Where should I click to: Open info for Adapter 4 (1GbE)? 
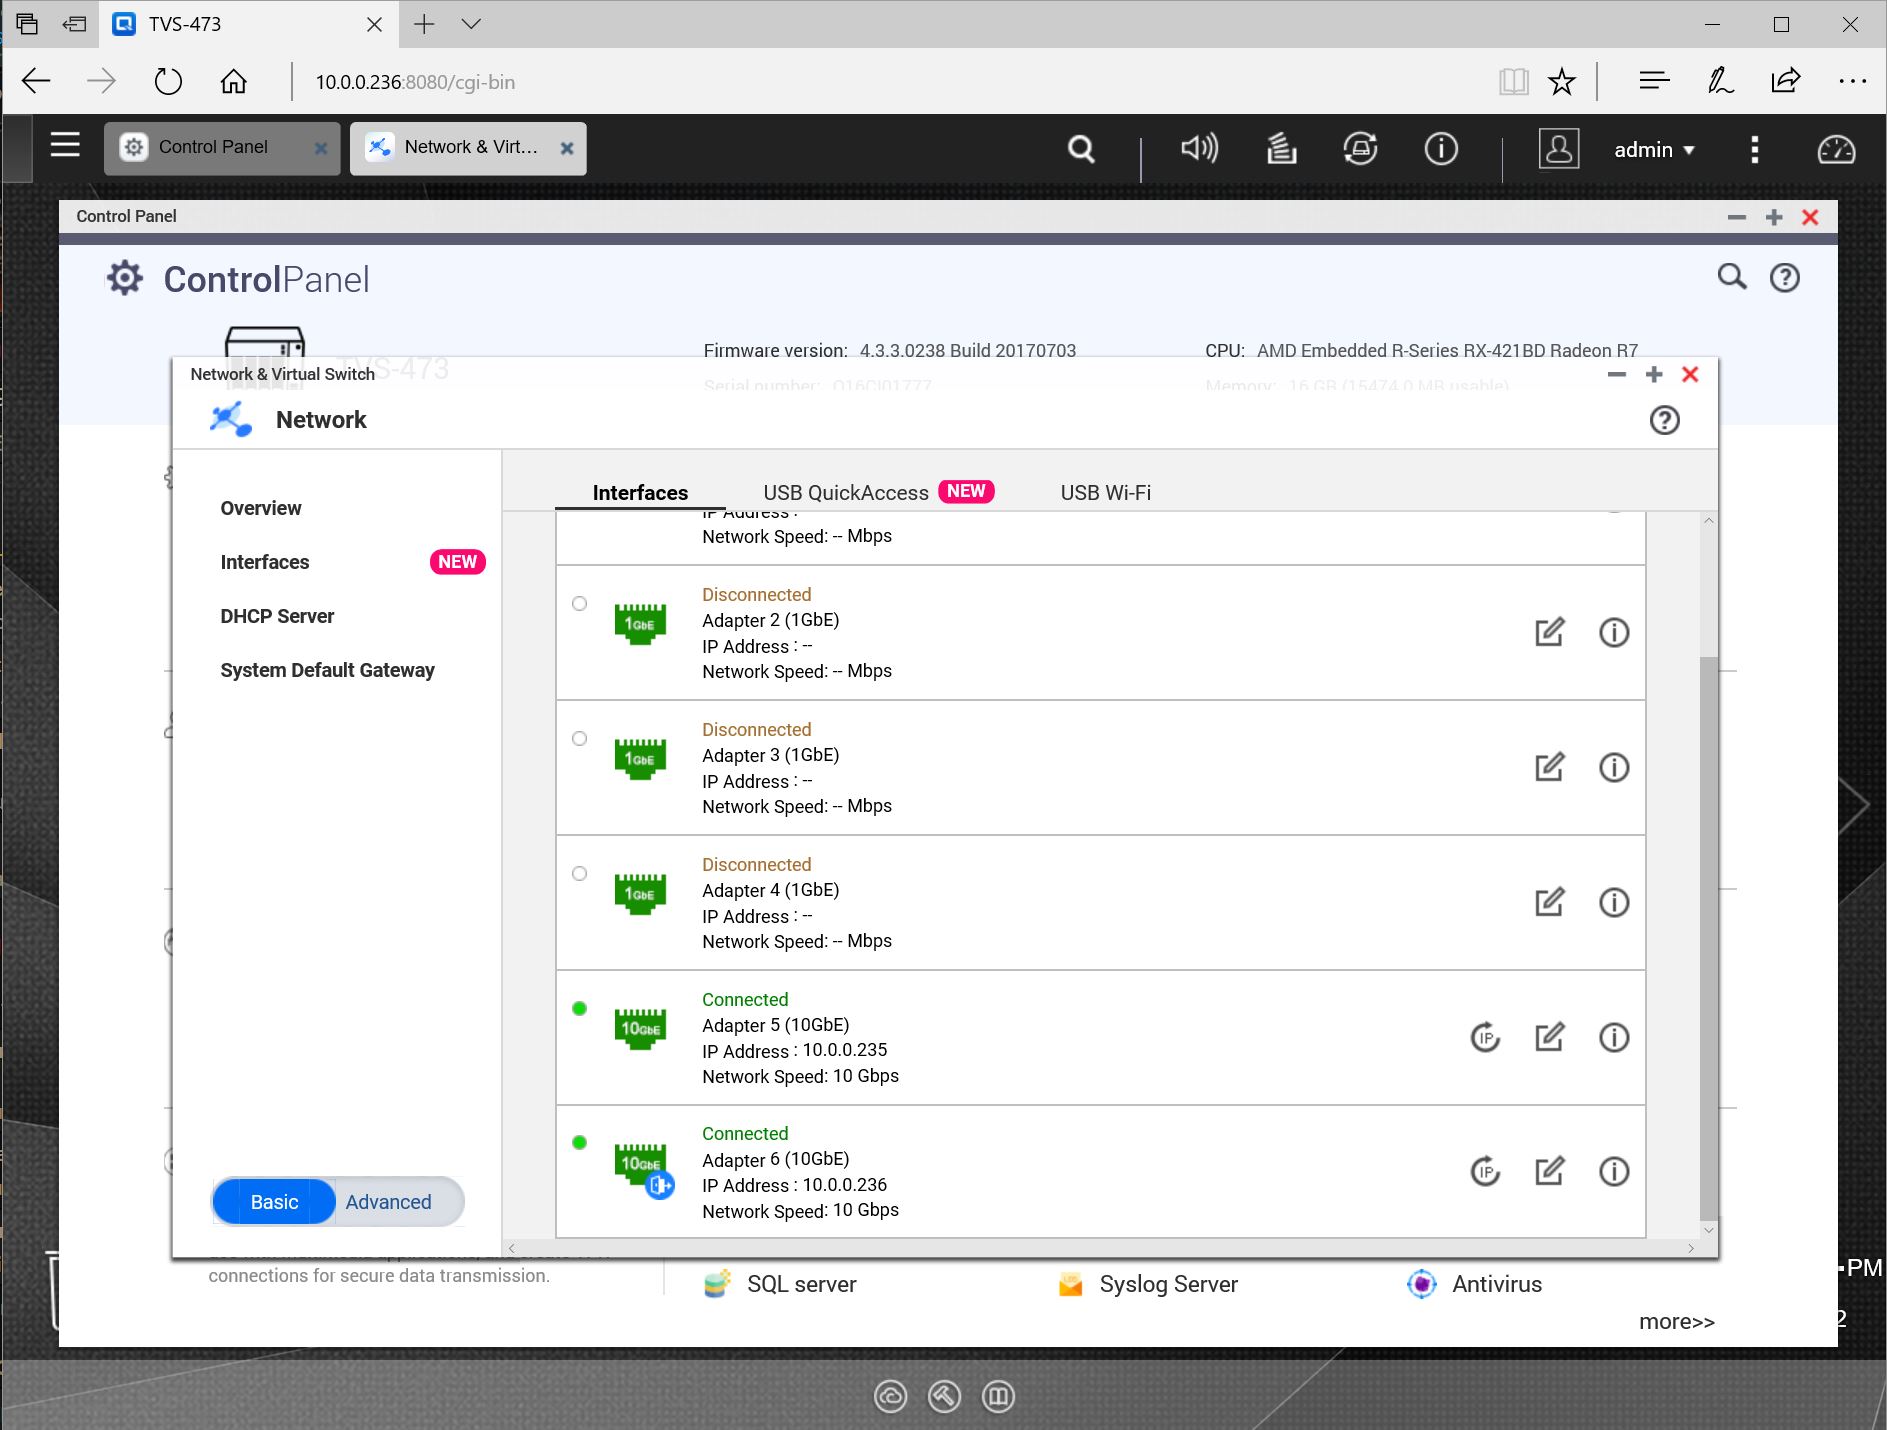[1613, 902]
